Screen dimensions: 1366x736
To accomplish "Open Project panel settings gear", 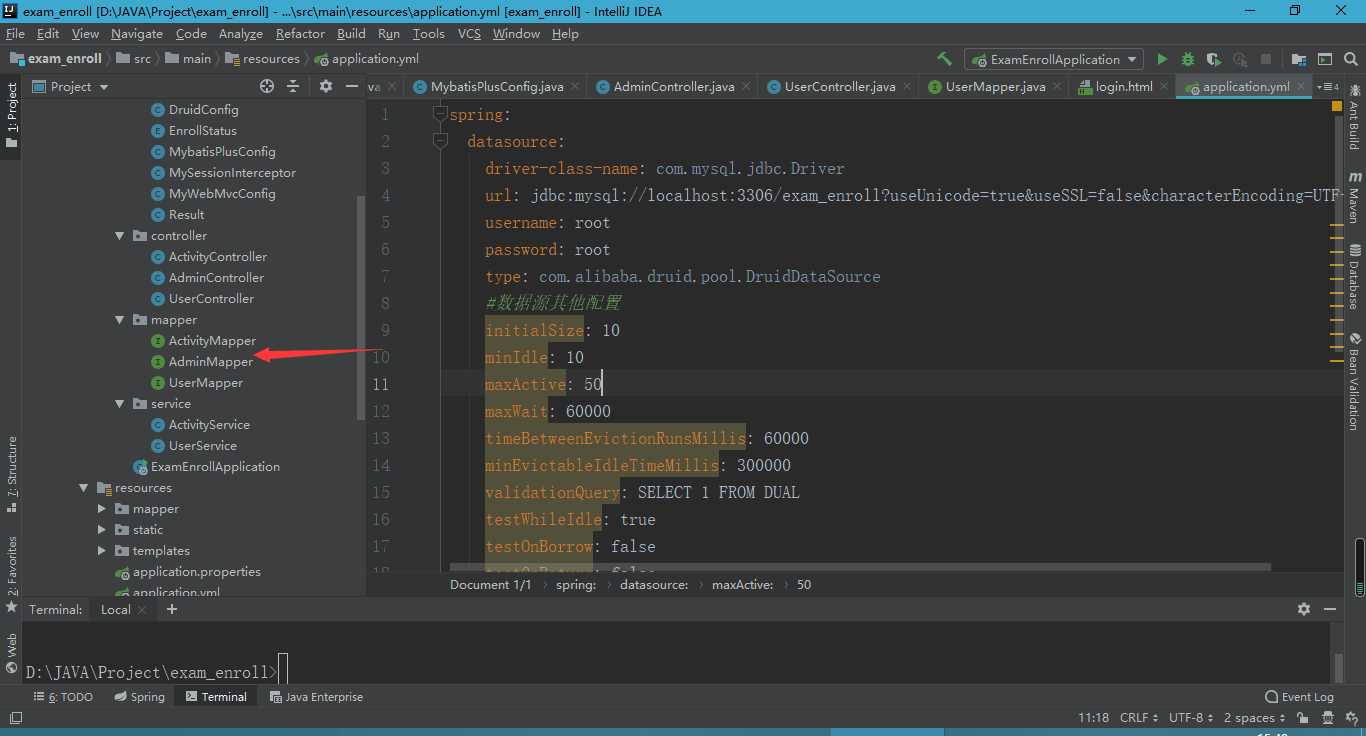I will [x=325, y=86].
